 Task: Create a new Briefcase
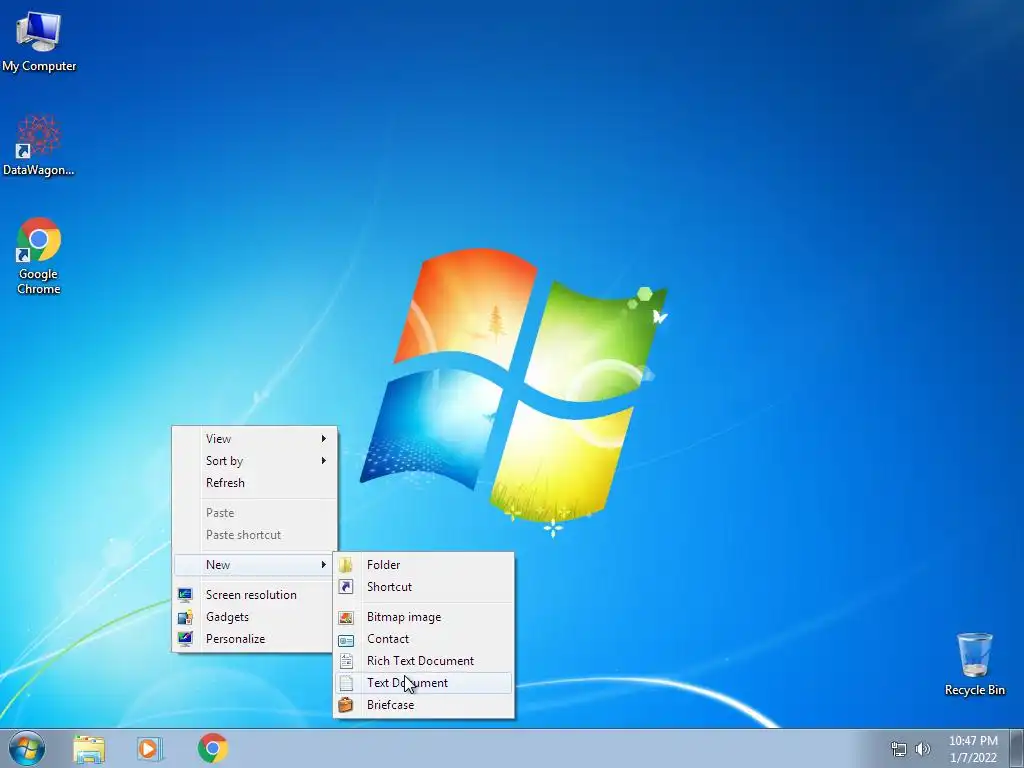424,705
